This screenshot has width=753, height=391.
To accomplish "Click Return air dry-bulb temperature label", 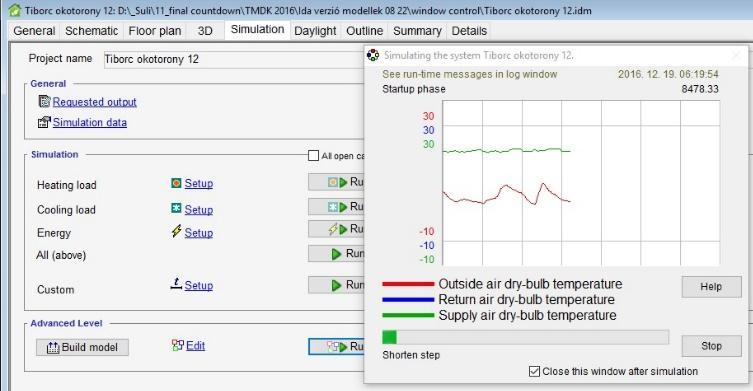I will pos(526,300).
